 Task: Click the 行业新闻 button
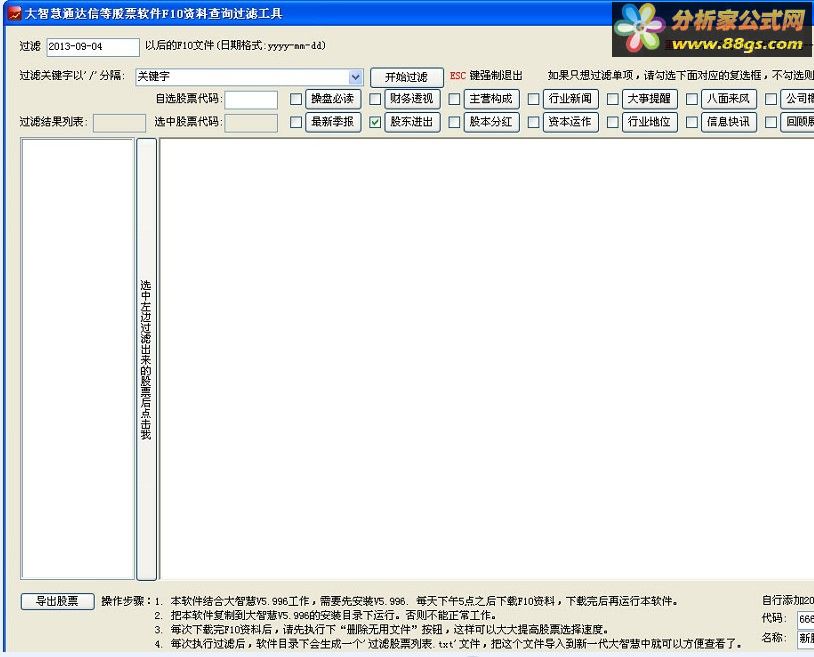(571, 99)
